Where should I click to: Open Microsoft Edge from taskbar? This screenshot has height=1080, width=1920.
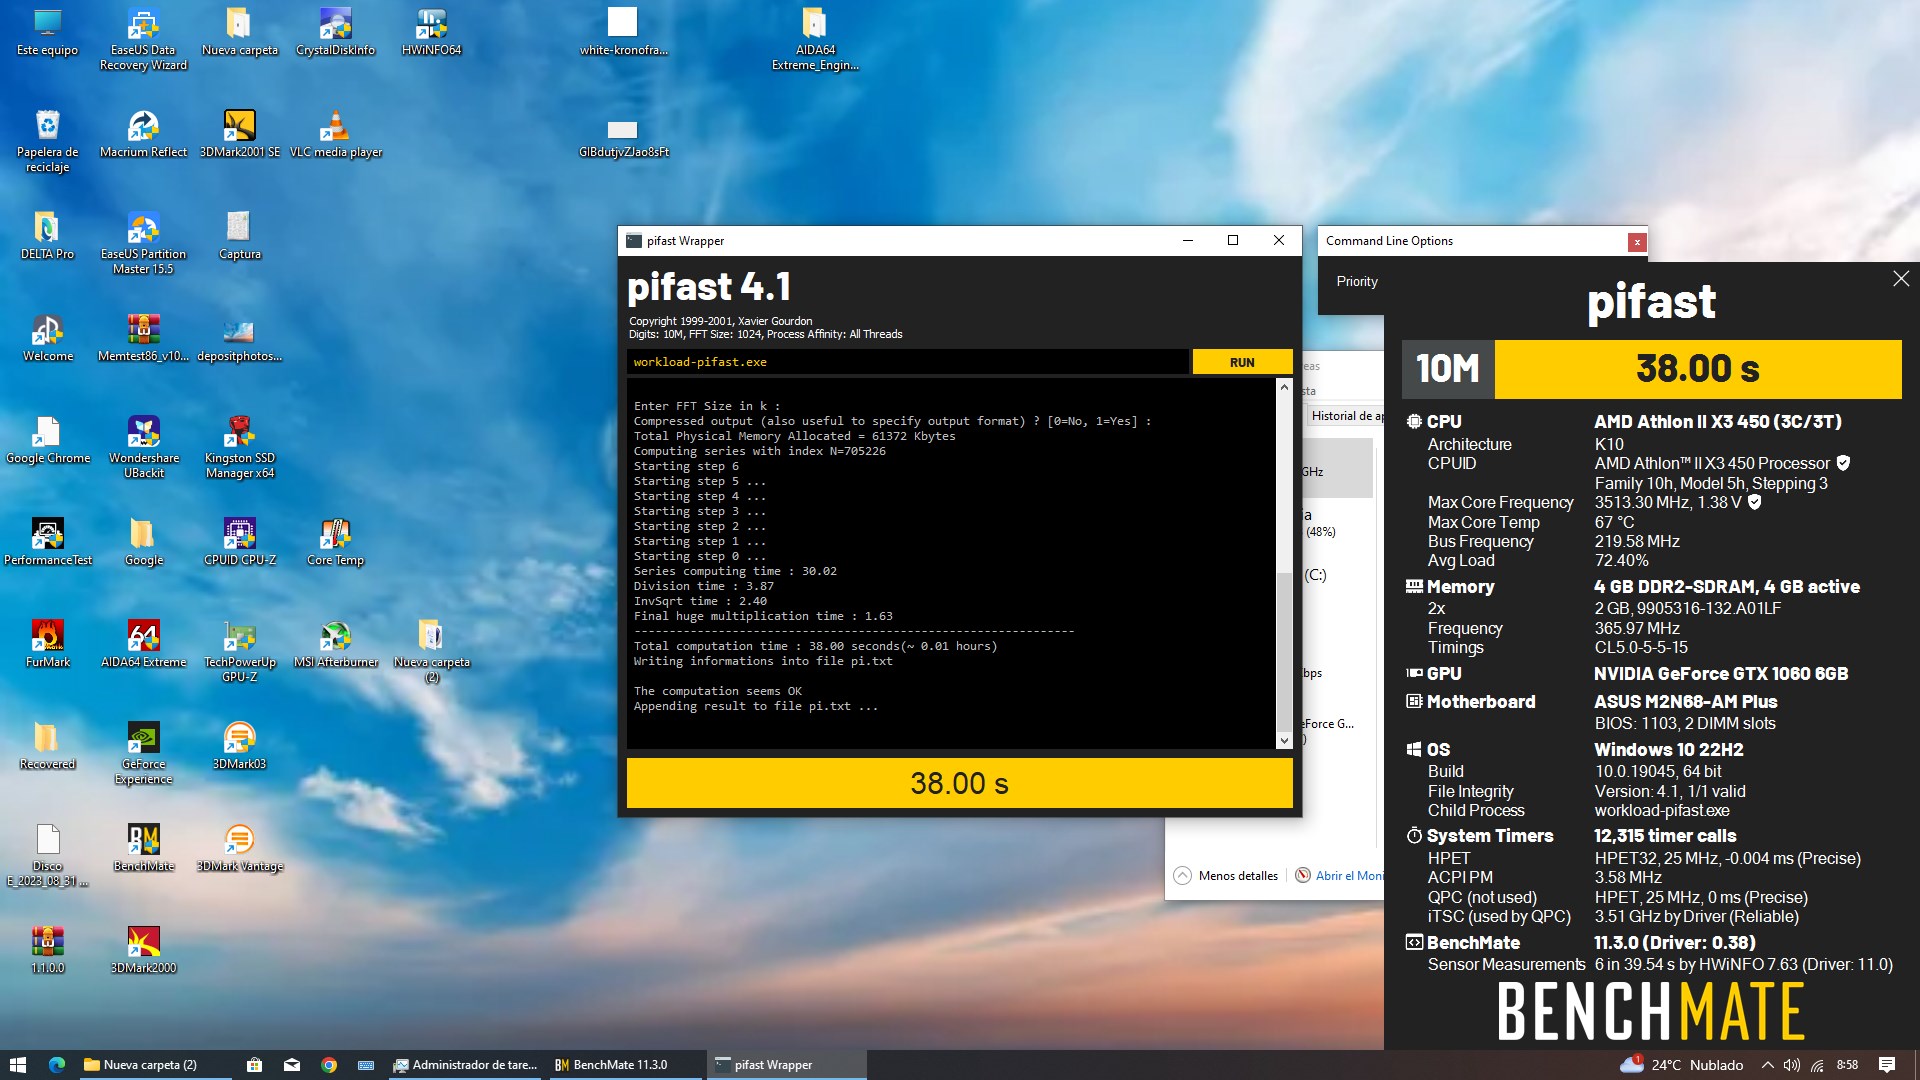57,1065
